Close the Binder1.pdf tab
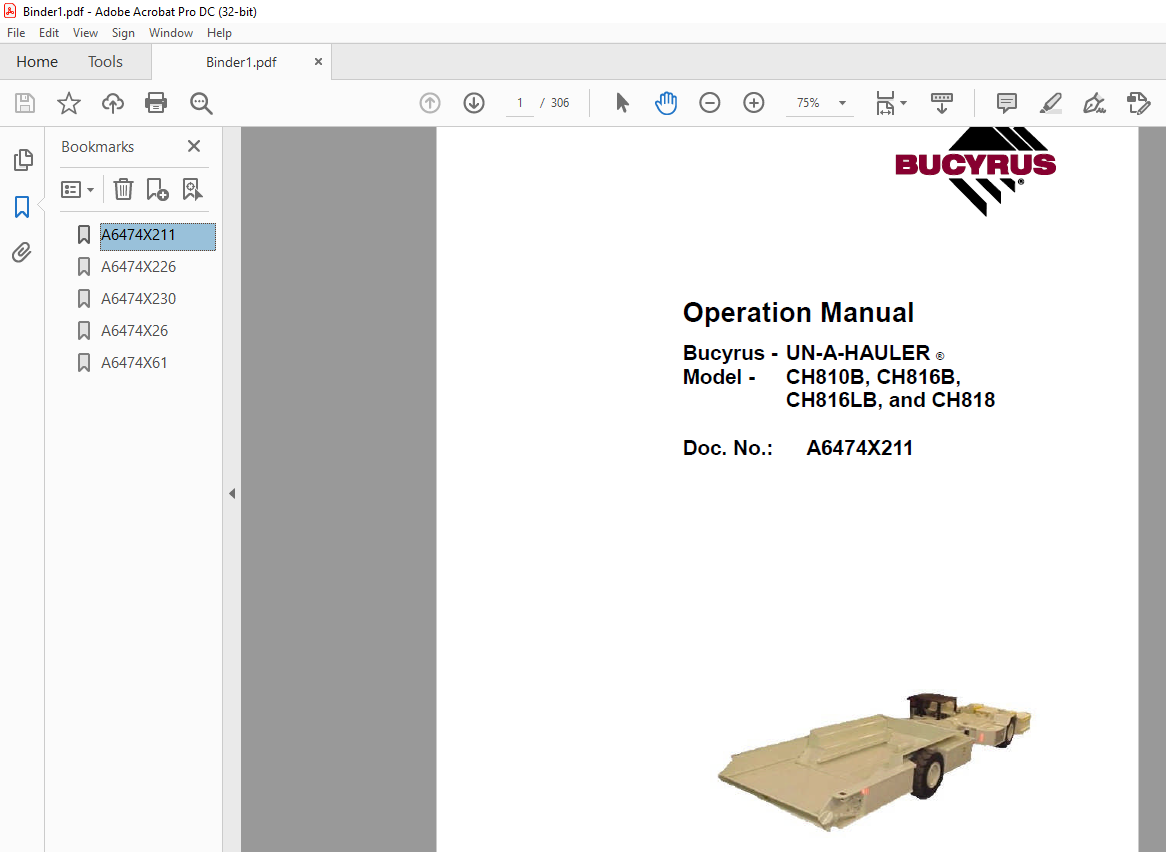1166x852 pixels. [318, 62]
